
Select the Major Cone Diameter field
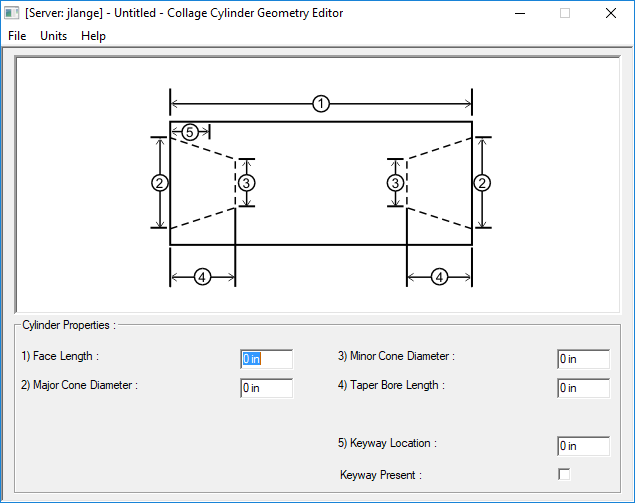click(x=266, y=388)
